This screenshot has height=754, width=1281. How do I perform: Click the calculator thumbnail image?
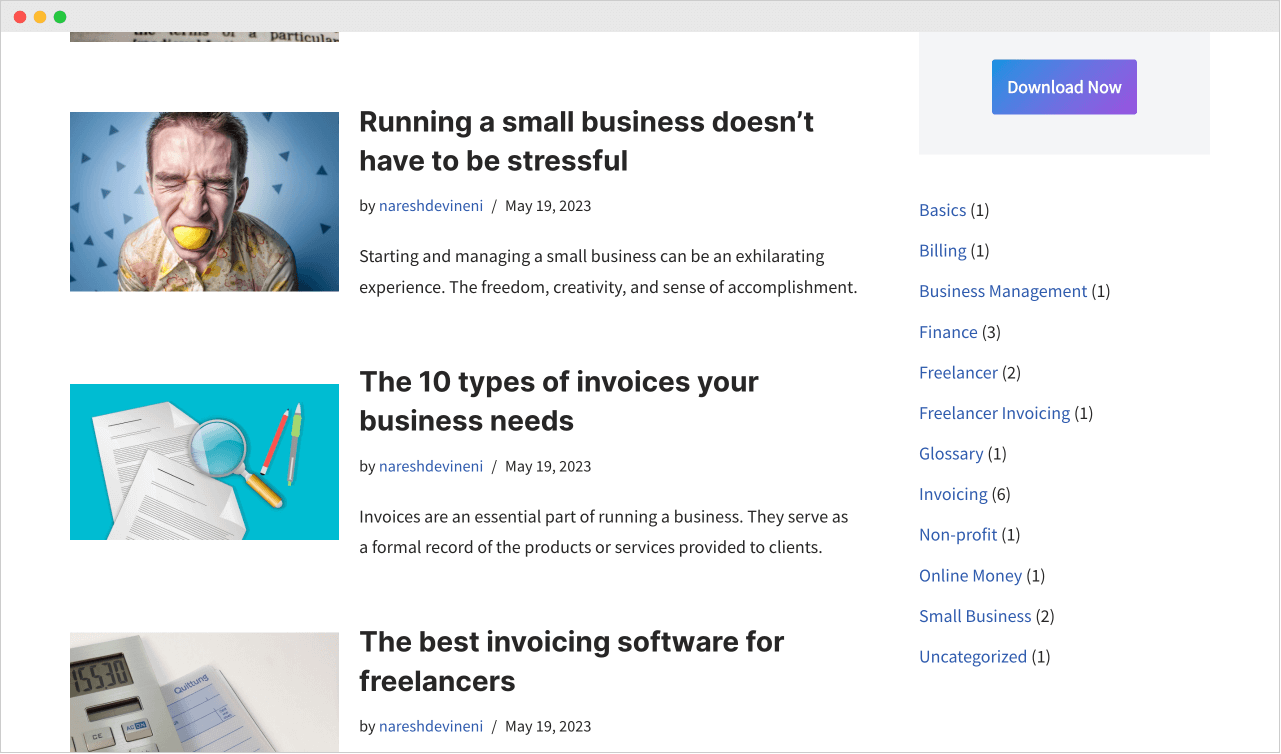pyautogui.click(x=204, y=692)
